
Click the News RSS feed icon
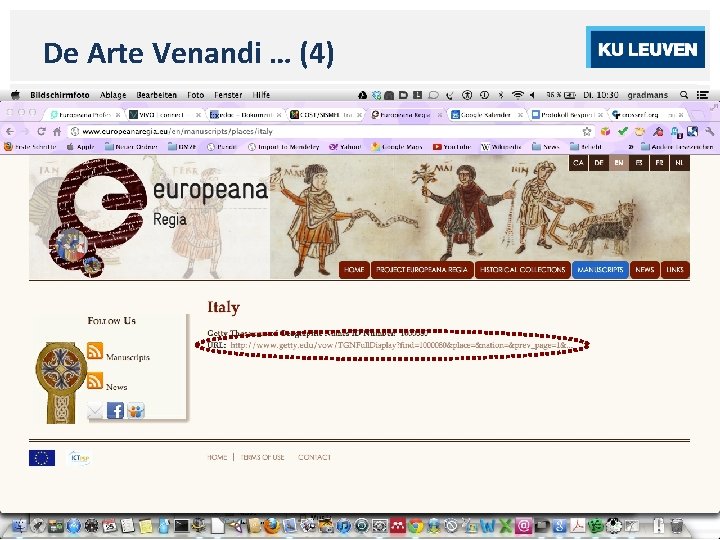tap(95, 381)
